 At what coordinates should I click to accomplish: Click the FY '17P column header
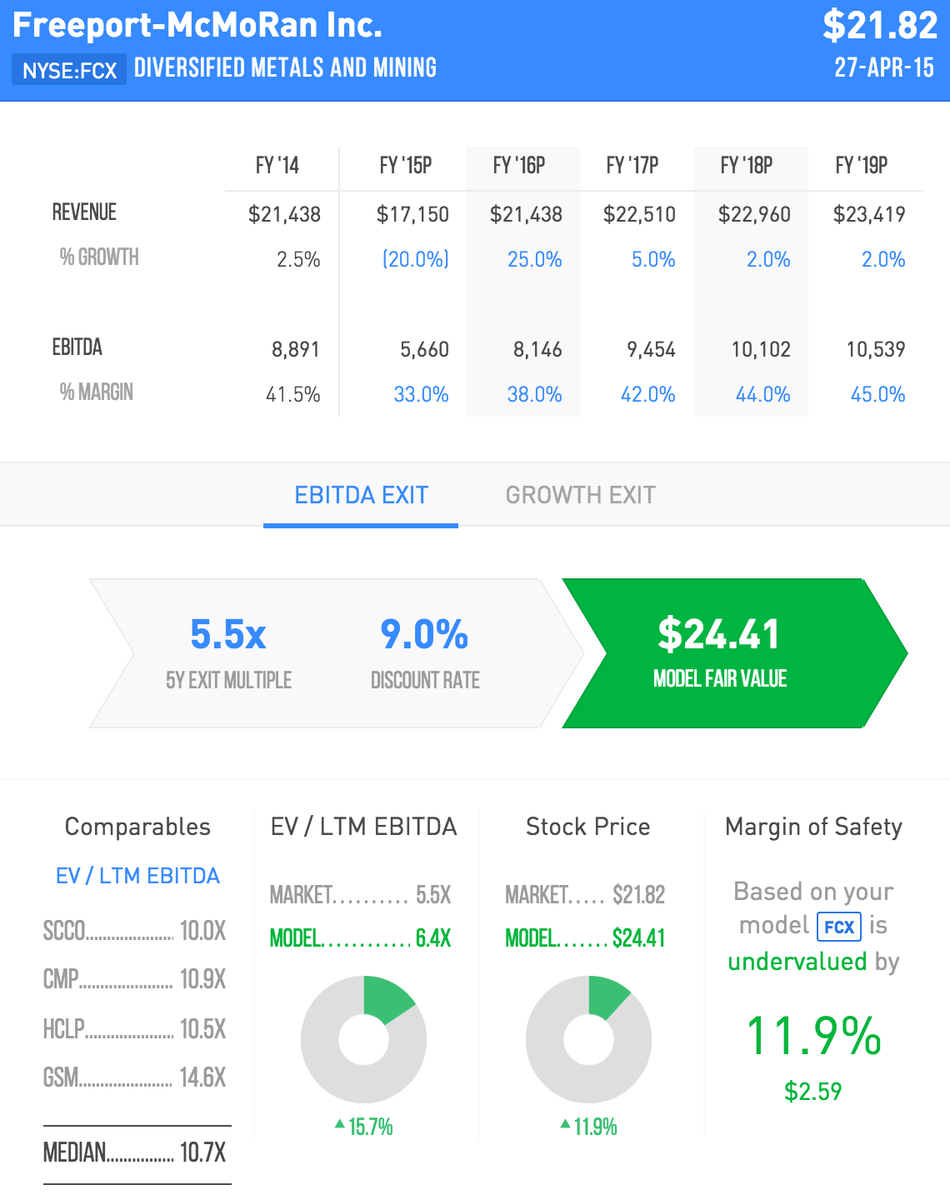[632, 165]
